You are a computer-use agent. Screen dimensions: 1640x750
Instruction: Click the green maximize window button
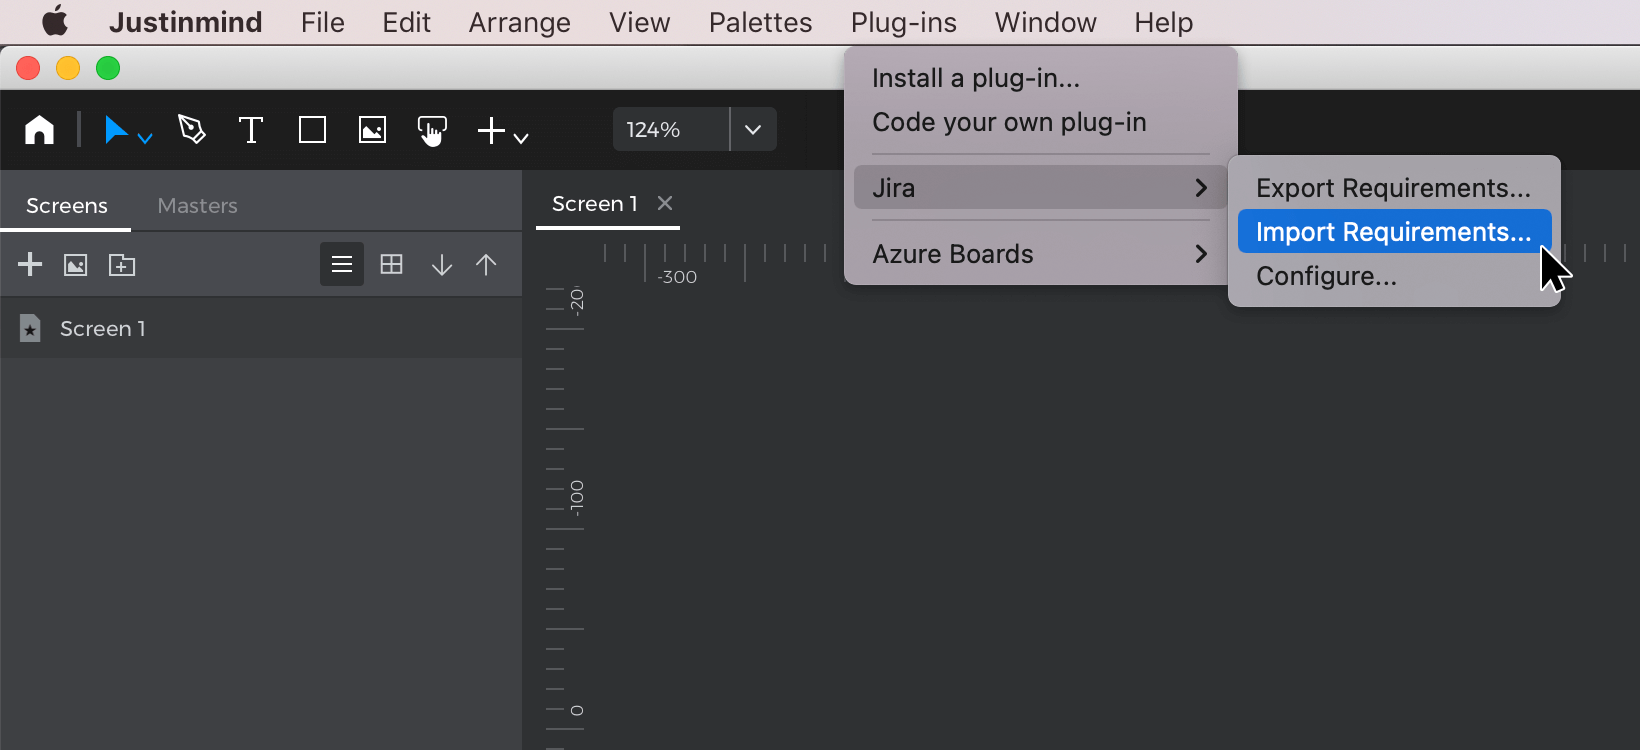click(108, 68)
